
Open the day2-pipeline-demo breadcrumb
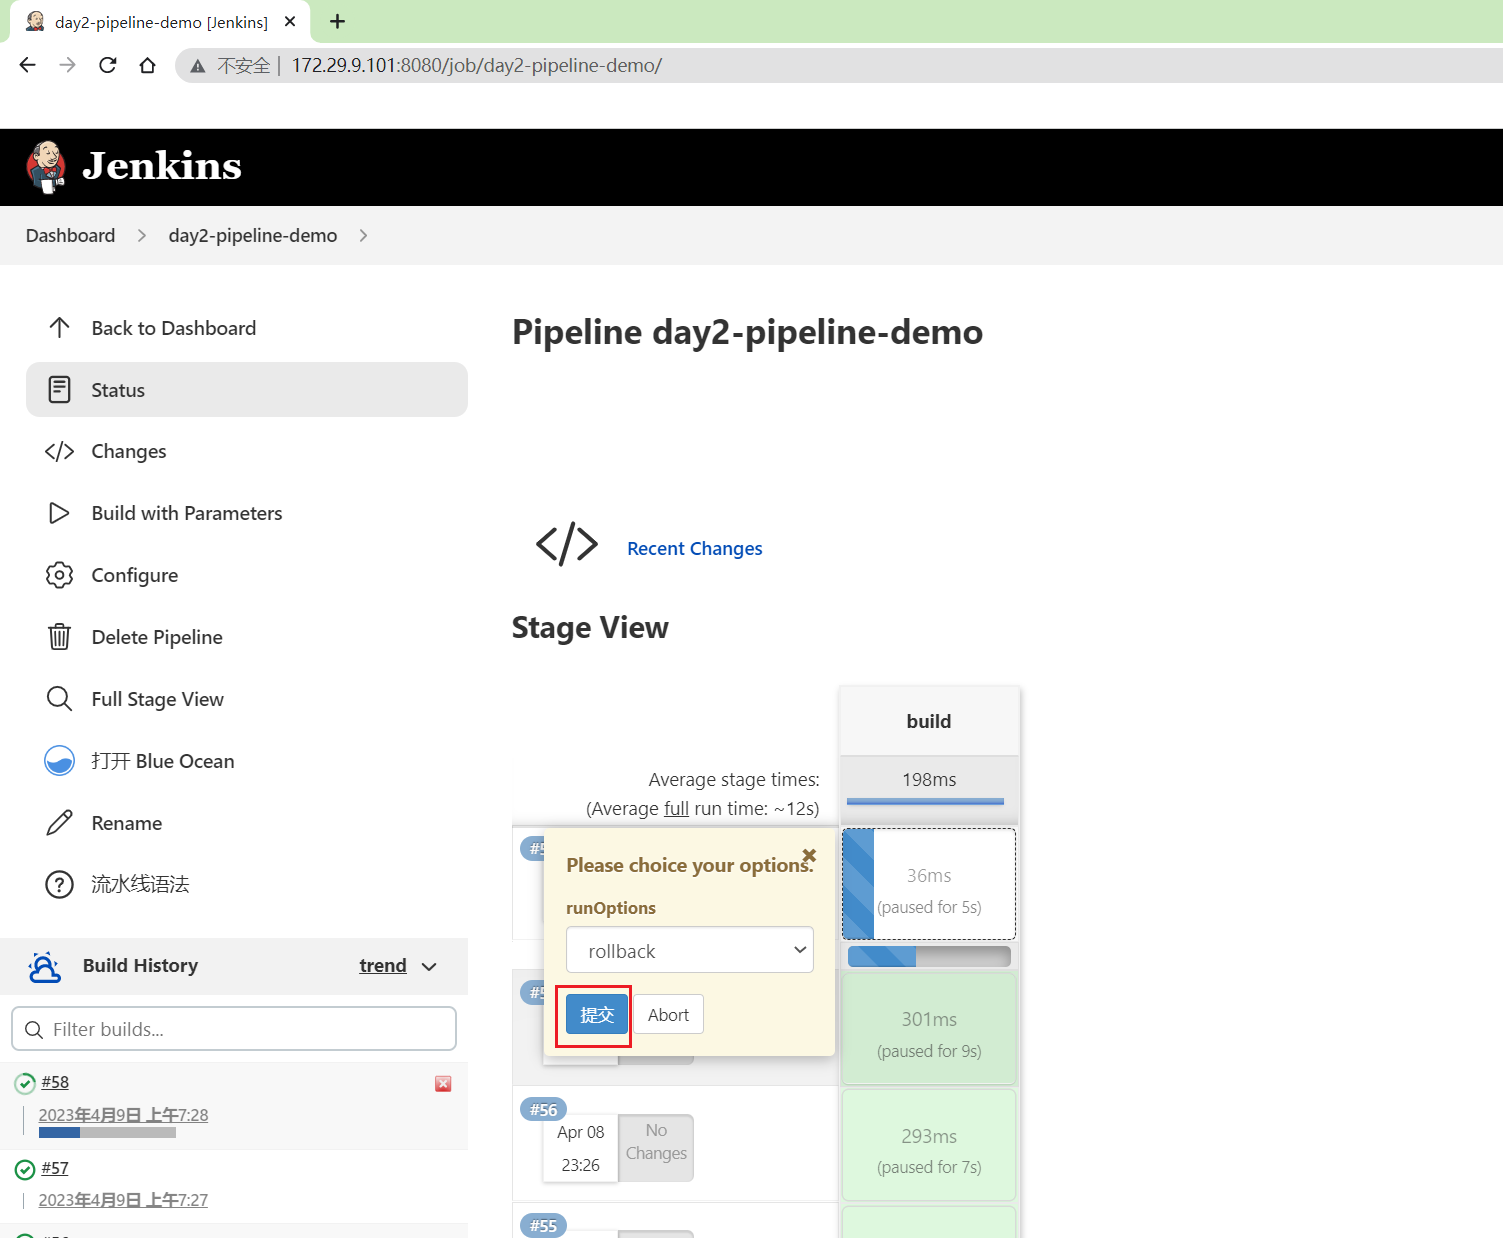click(x=253, y=235)
